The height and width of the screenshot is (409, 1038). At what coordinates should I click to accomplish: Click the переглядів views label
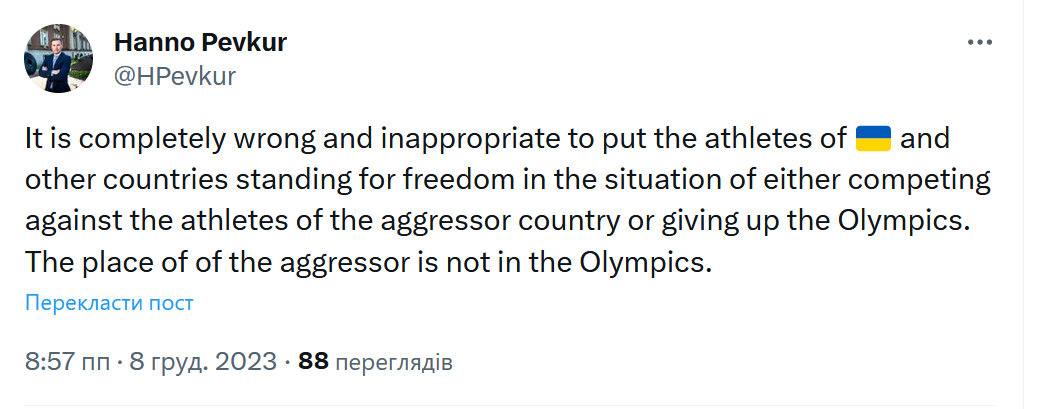393,361
